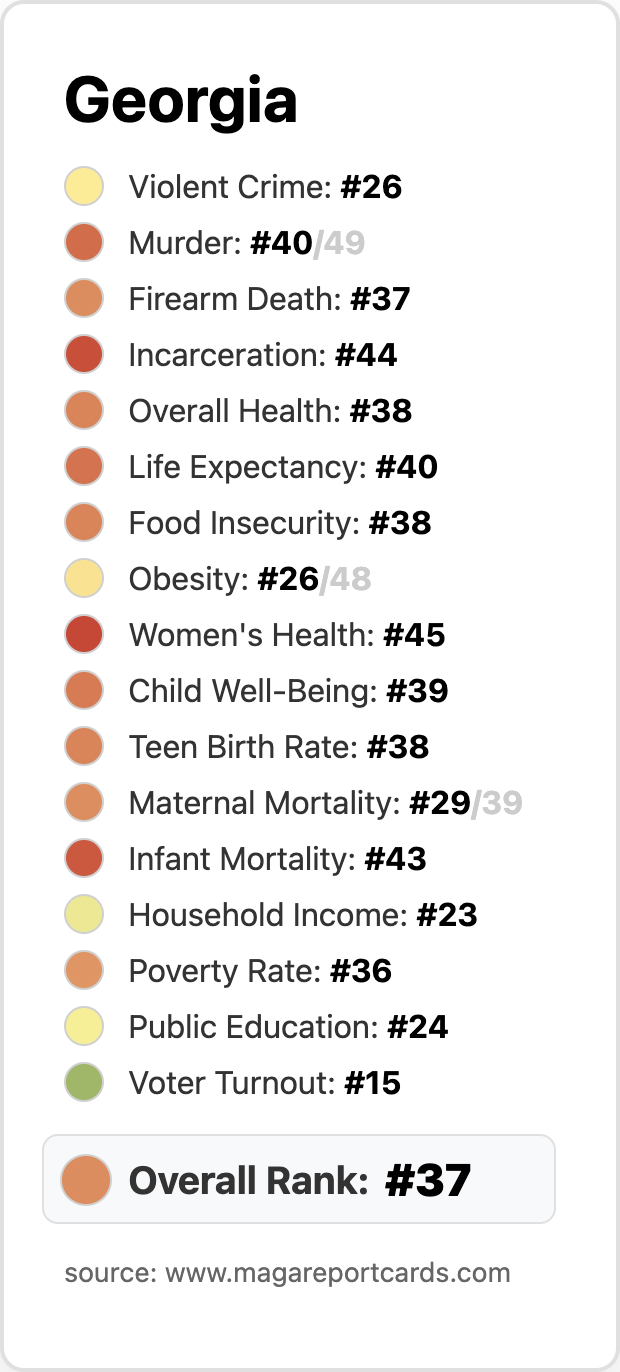Click the Georgia state heading
The image size is (620, 1372).
click(181, 101)
